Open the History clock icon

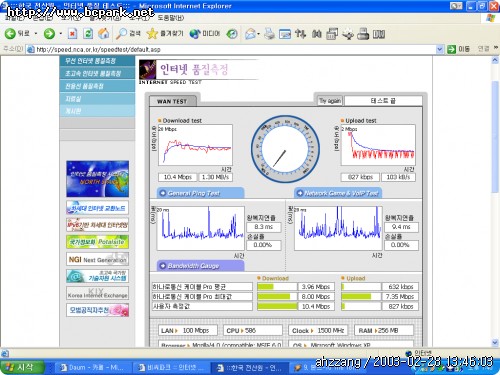point(232,33)
